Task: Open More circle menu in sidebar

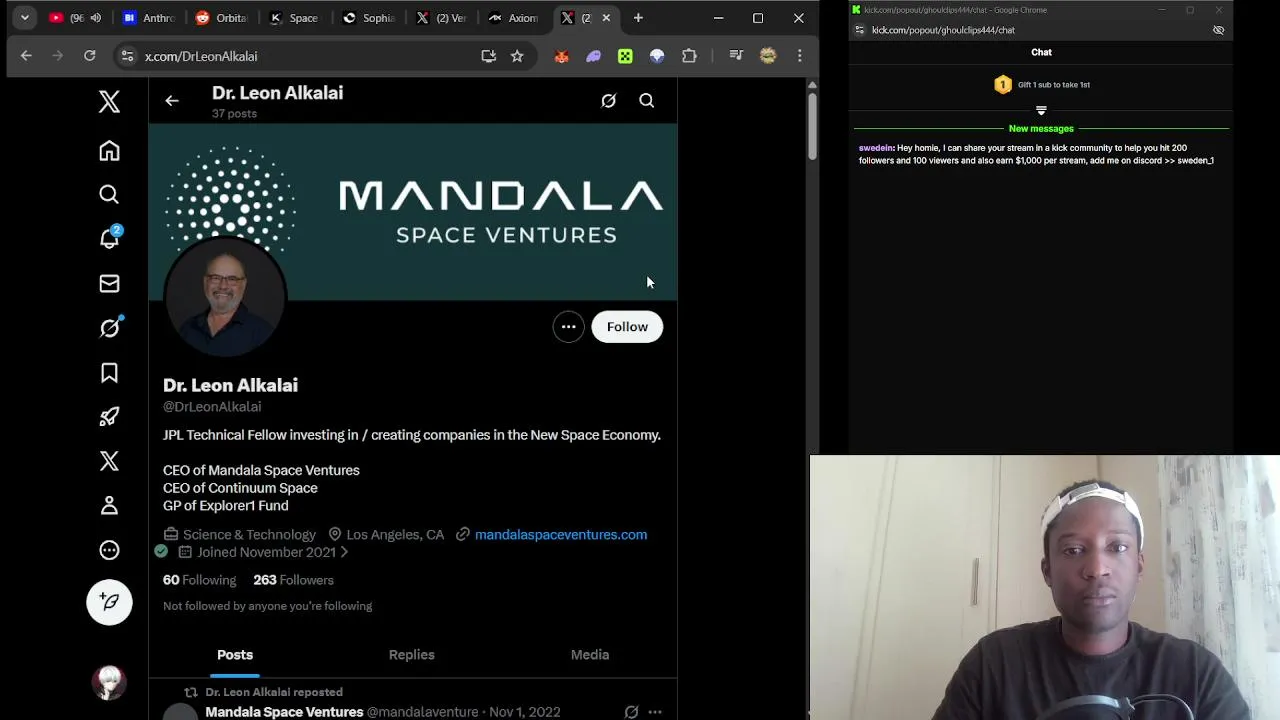Action: pyautogui.click(x=109, y=550)
